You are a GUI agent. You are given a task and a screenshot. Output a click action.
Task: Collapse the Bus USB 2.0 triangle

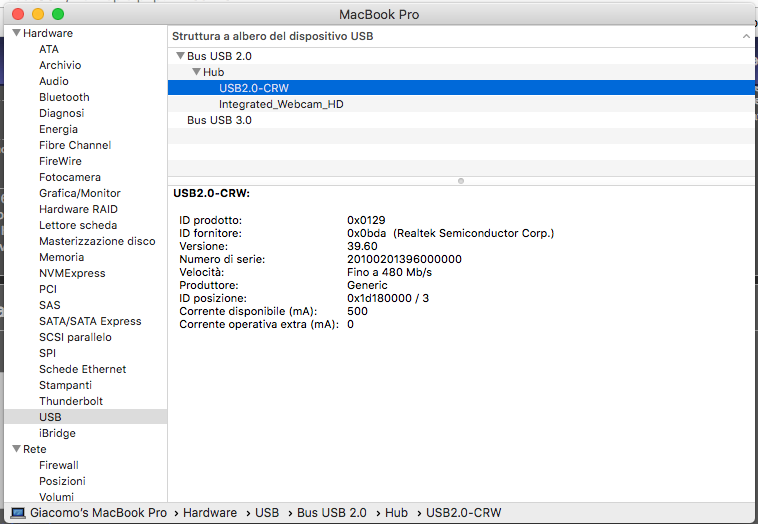180,56
